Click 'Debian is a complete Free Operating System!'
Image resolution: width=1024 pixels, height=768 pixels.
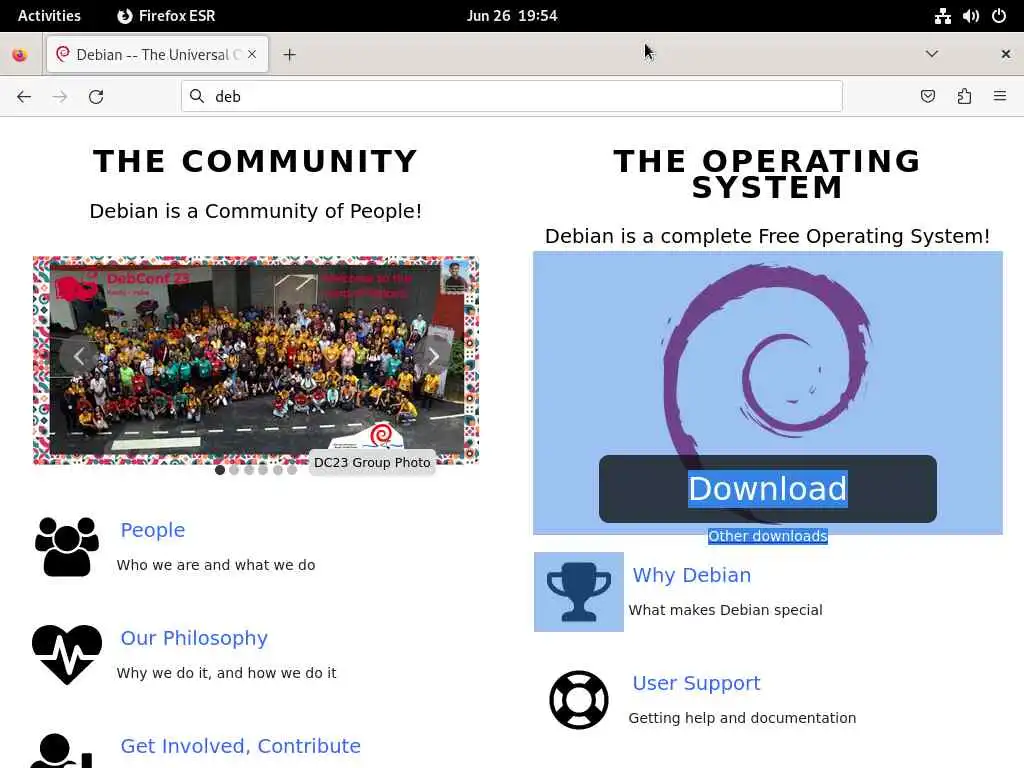pos(767,236)
